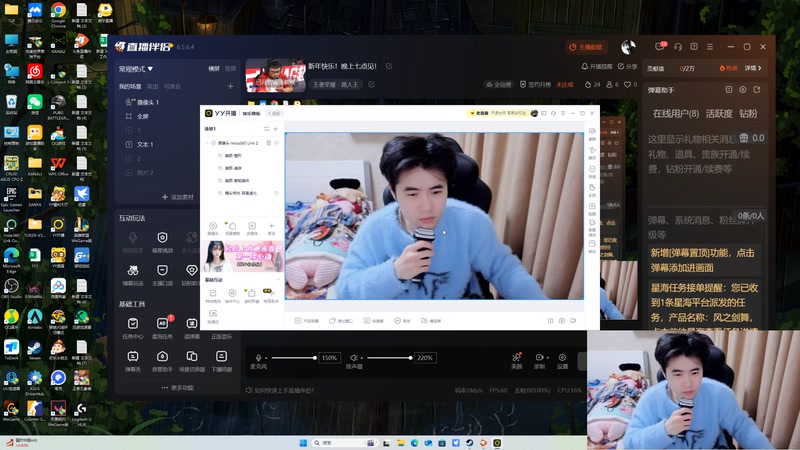Open customer service headset icon

(x=678, y=46)
